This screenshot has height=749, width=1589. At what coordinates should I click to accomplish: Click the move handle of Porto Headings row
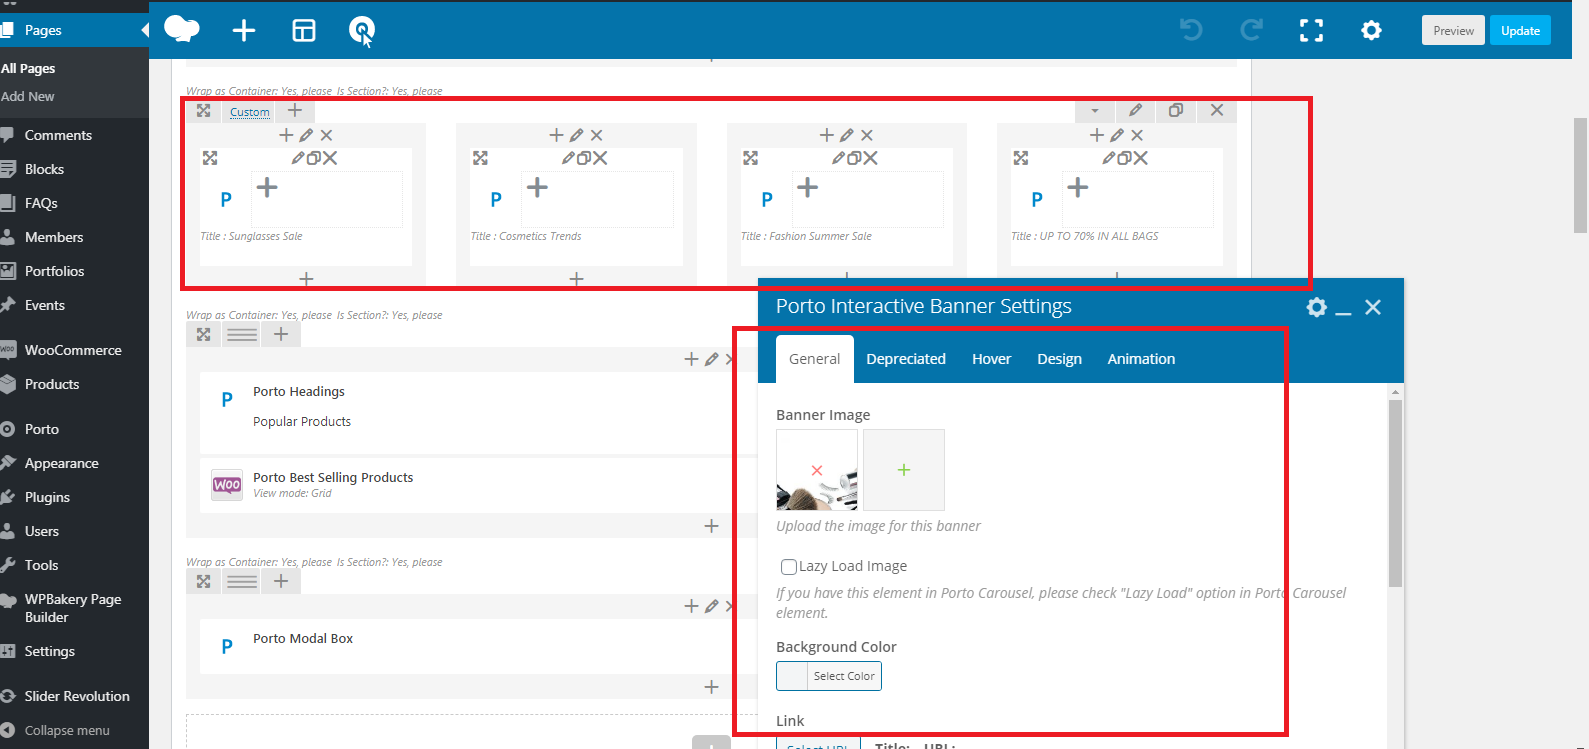point(203,334)
